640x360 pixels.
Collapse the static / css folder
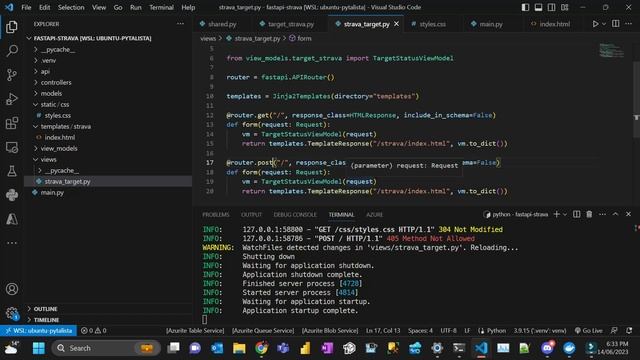55,104
